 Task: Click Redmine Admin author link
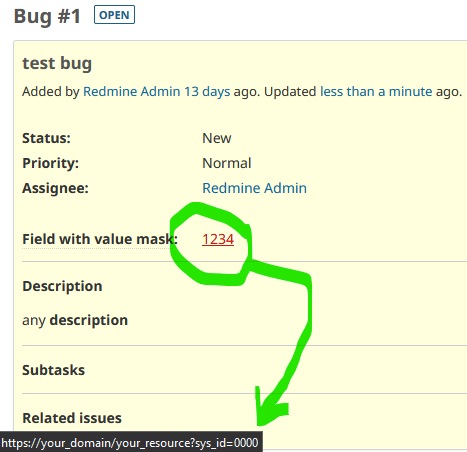(x=131, y=91)
